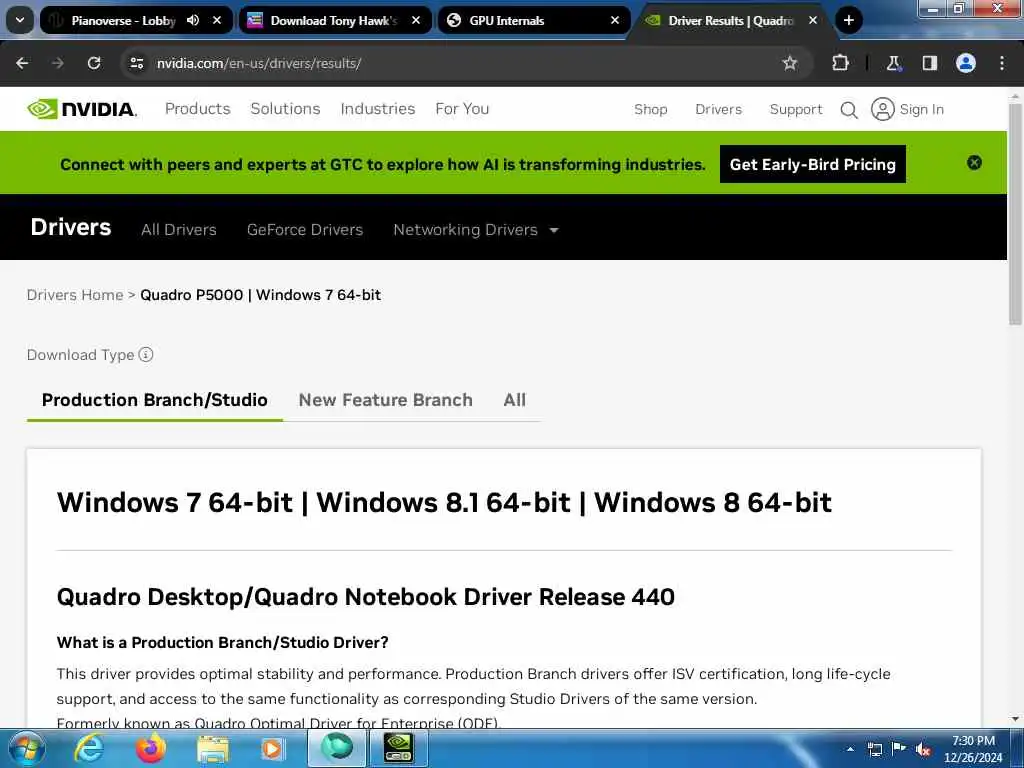
Task: Open the Products menu
Action: coord(197,108)
